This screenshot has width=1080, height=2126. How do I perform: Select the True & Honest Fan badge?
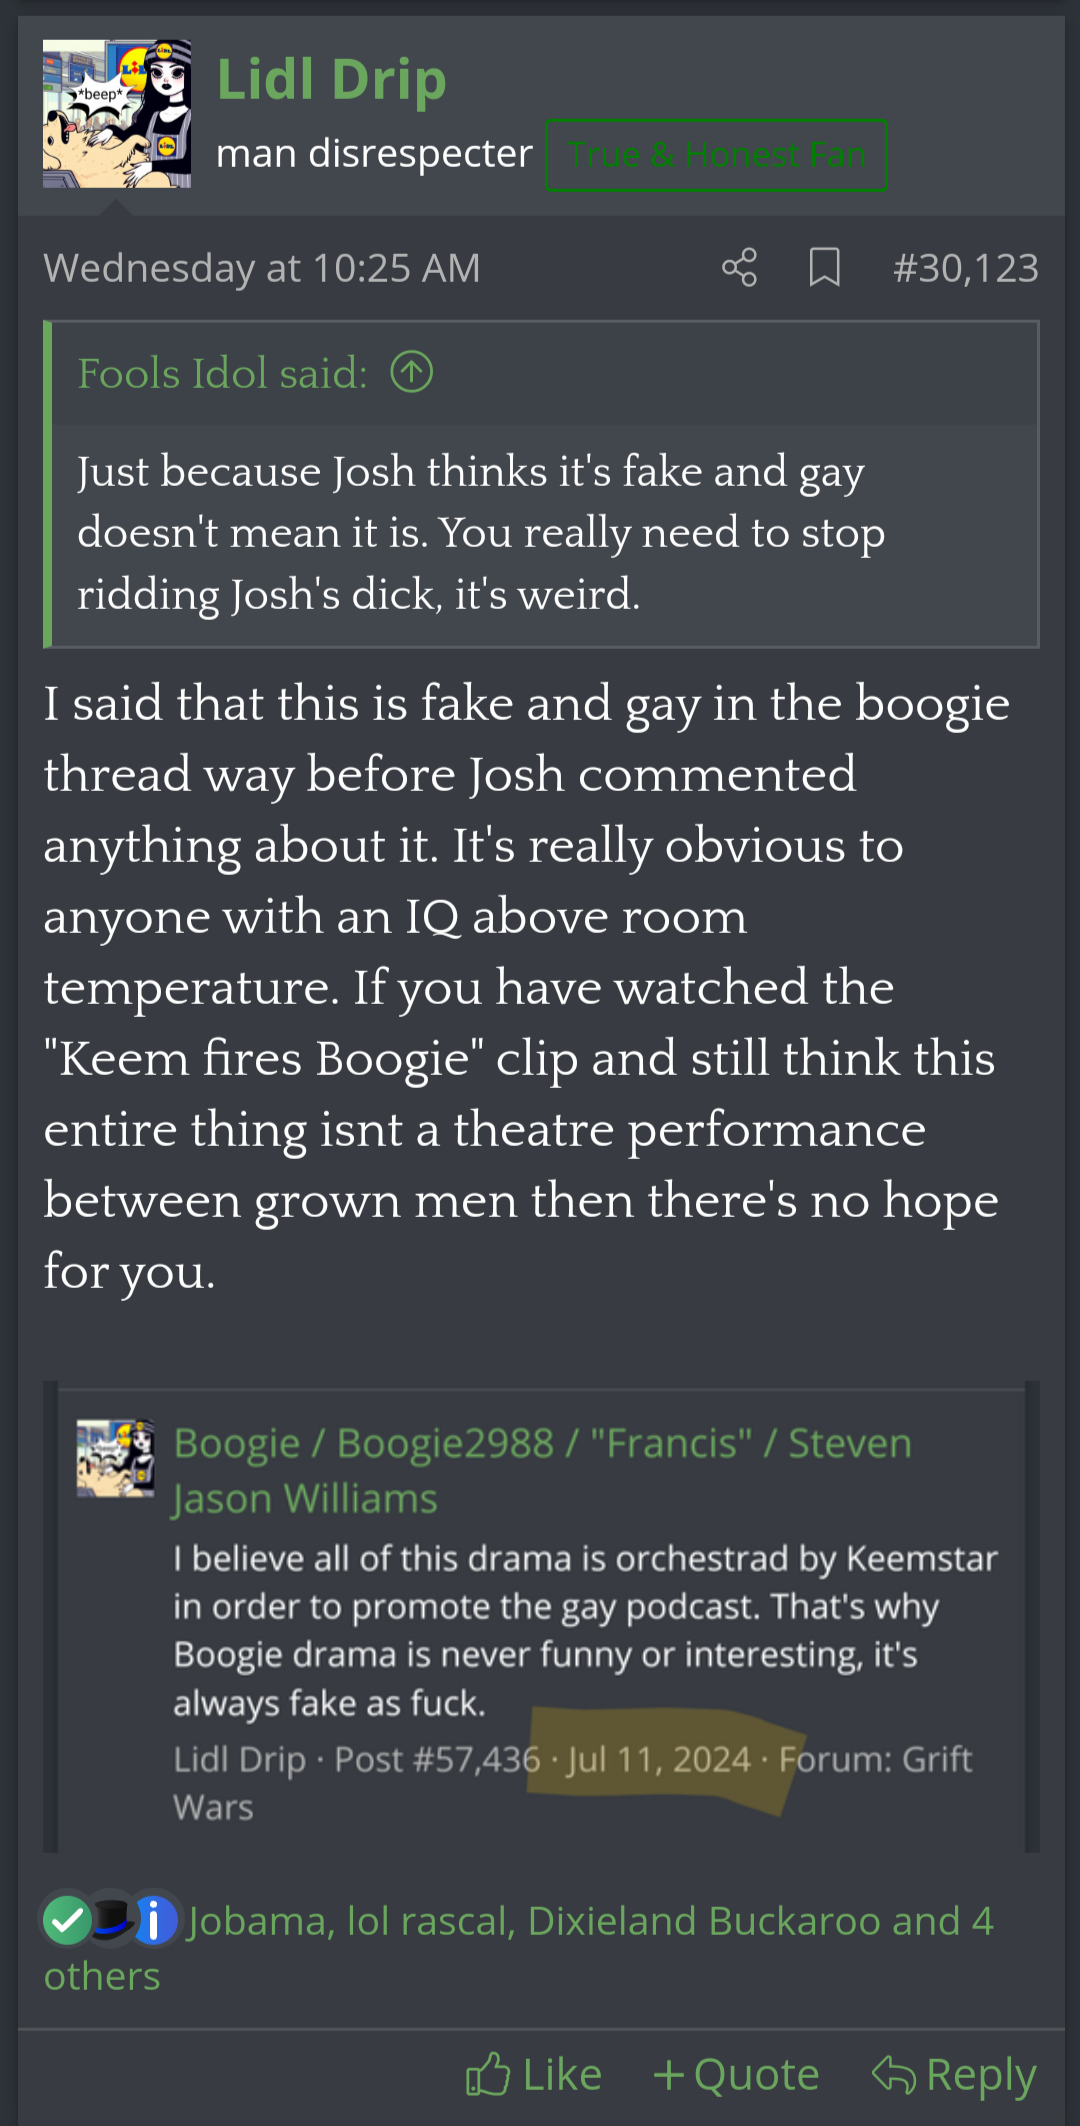point(716,155)
